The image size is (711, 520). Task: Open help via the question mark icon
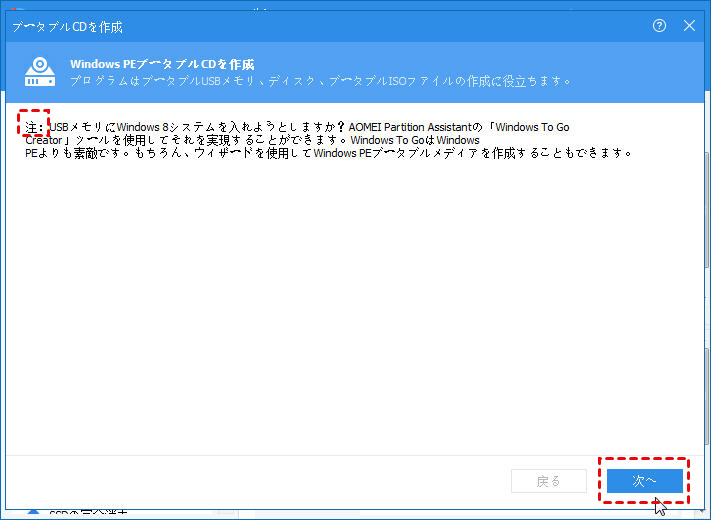pyautogui.click(x=659, y=26)
